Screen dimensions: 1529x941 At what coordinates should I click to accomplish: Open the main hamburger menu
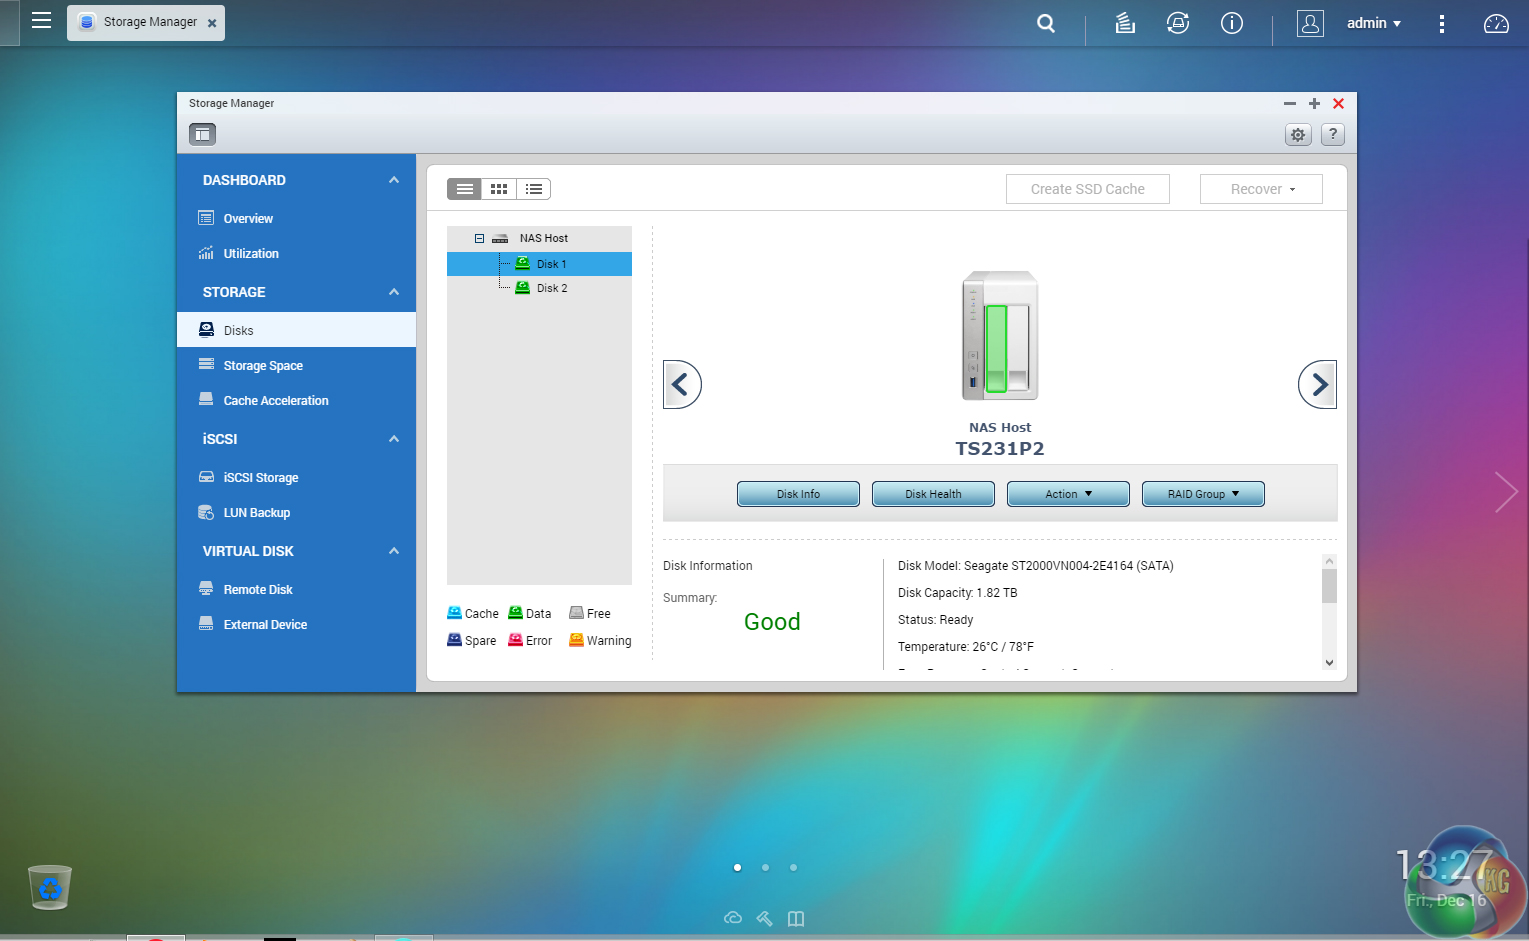point(41,21)
